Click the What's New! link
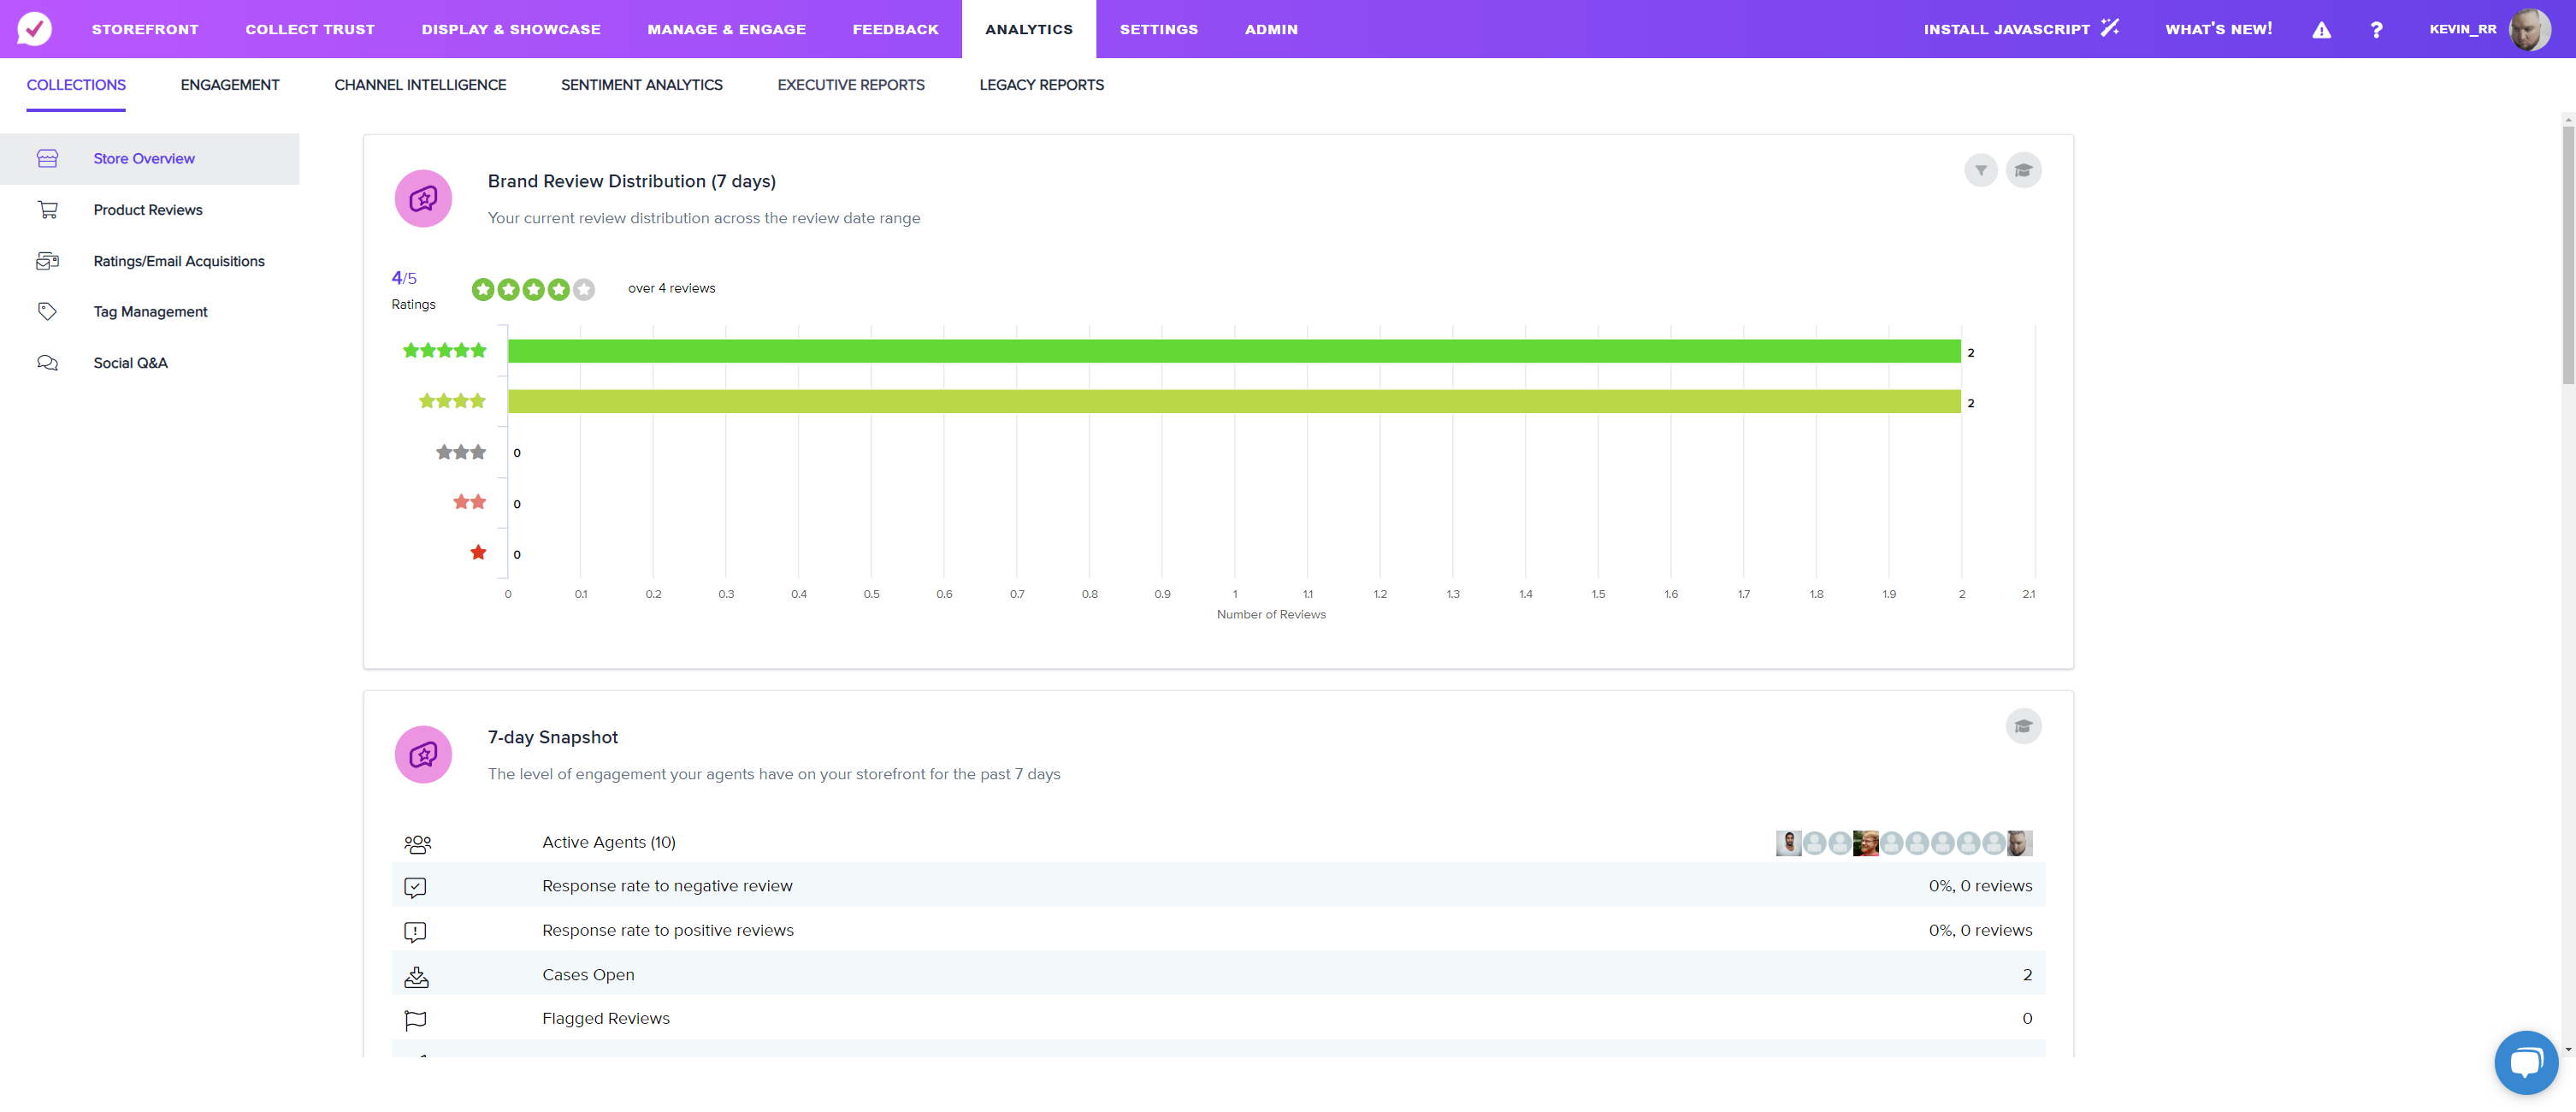The image size is (2576, 1112). (2218, 29)
